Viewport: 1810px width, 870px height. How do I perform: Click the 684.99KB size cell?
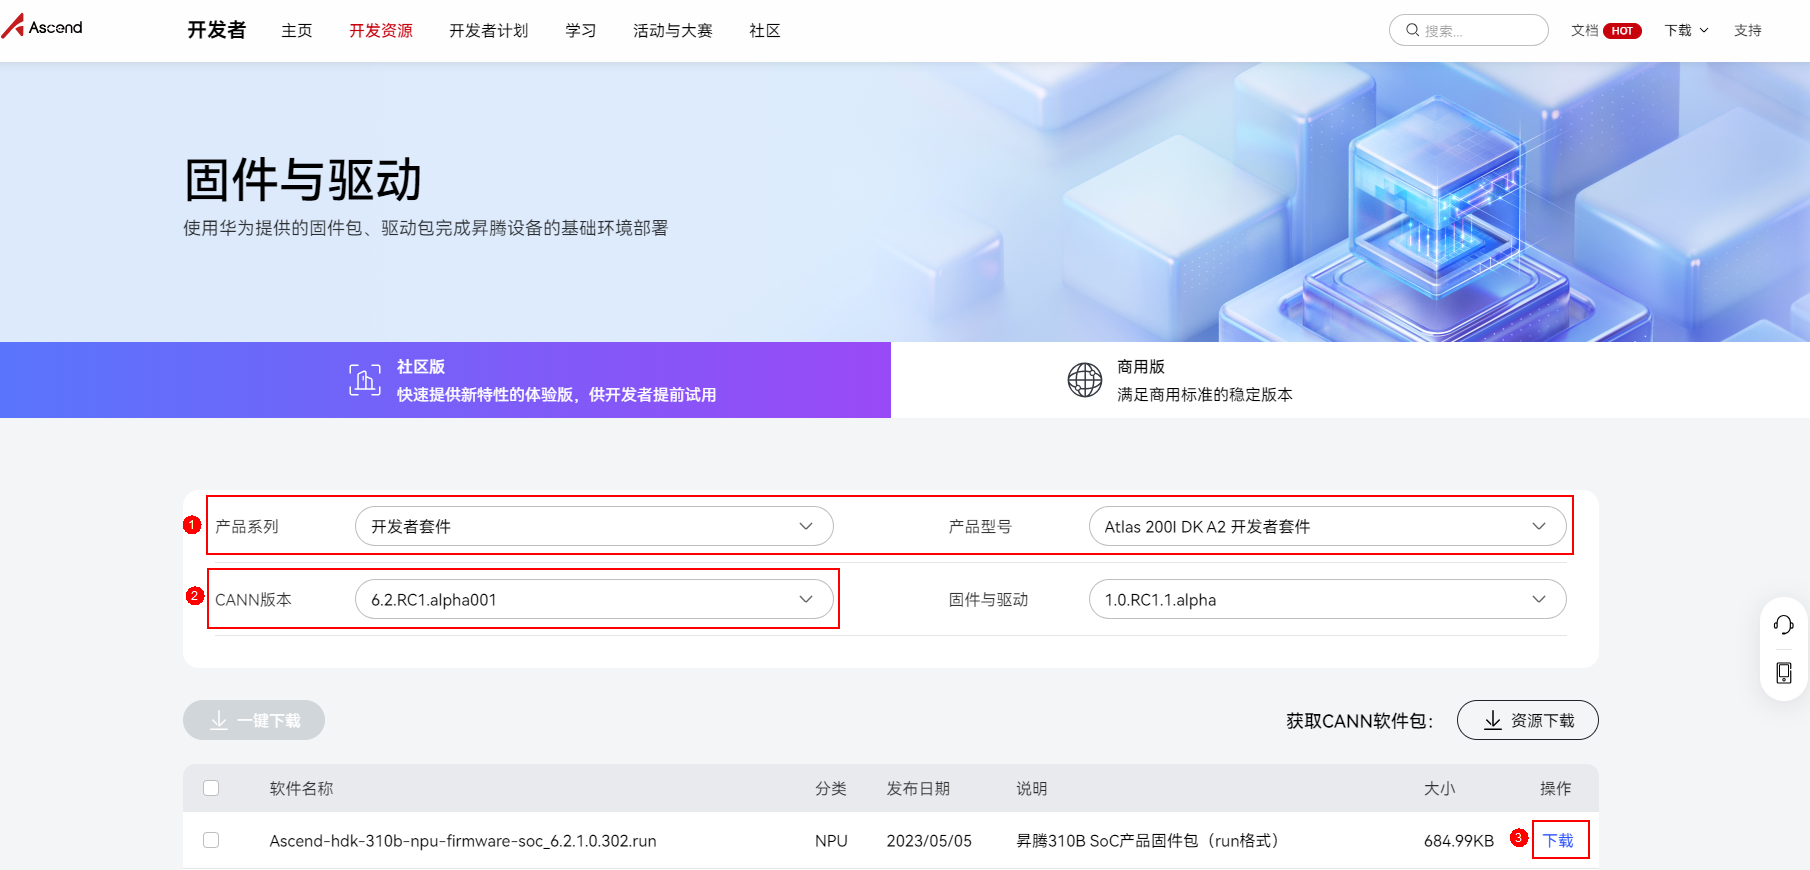(1459, 841)
